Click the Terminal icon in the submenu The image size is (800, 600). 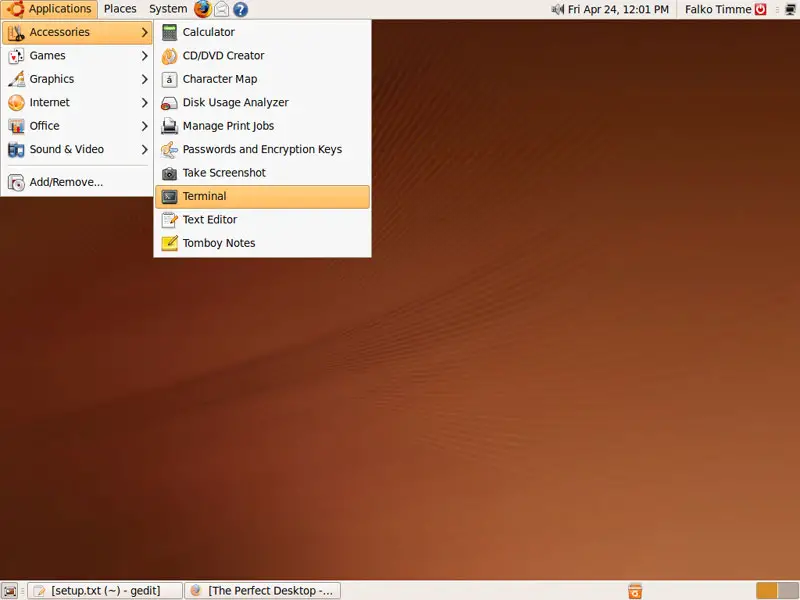(169, 196)
